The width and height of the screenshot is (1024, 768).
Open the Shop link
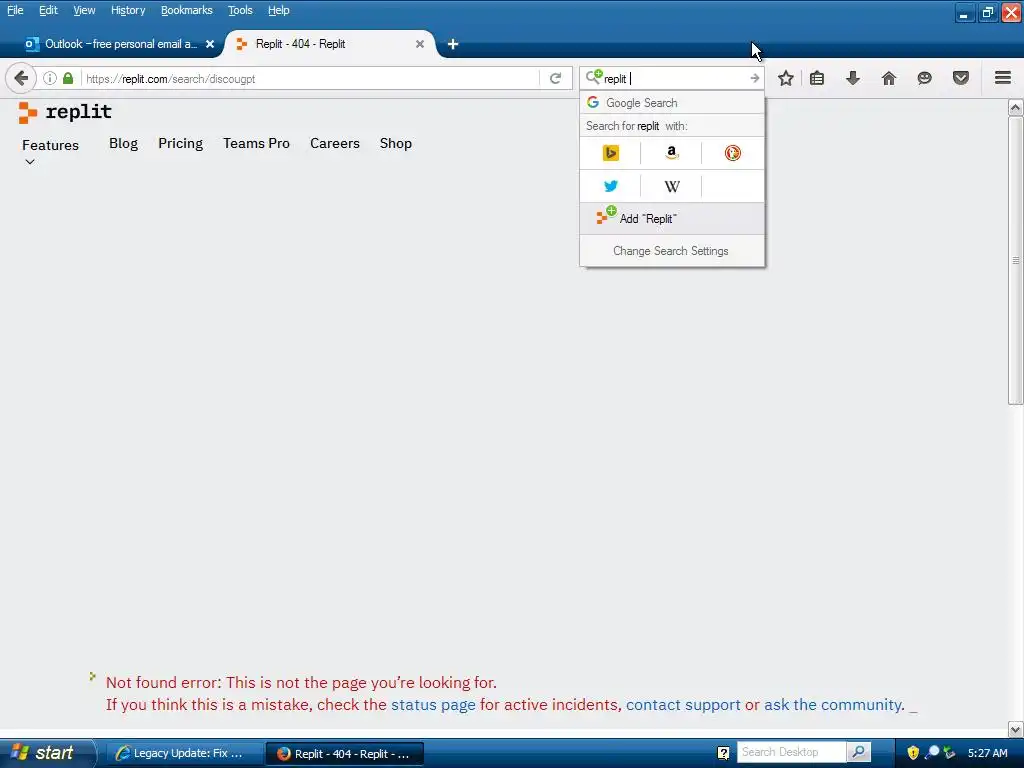396,143
